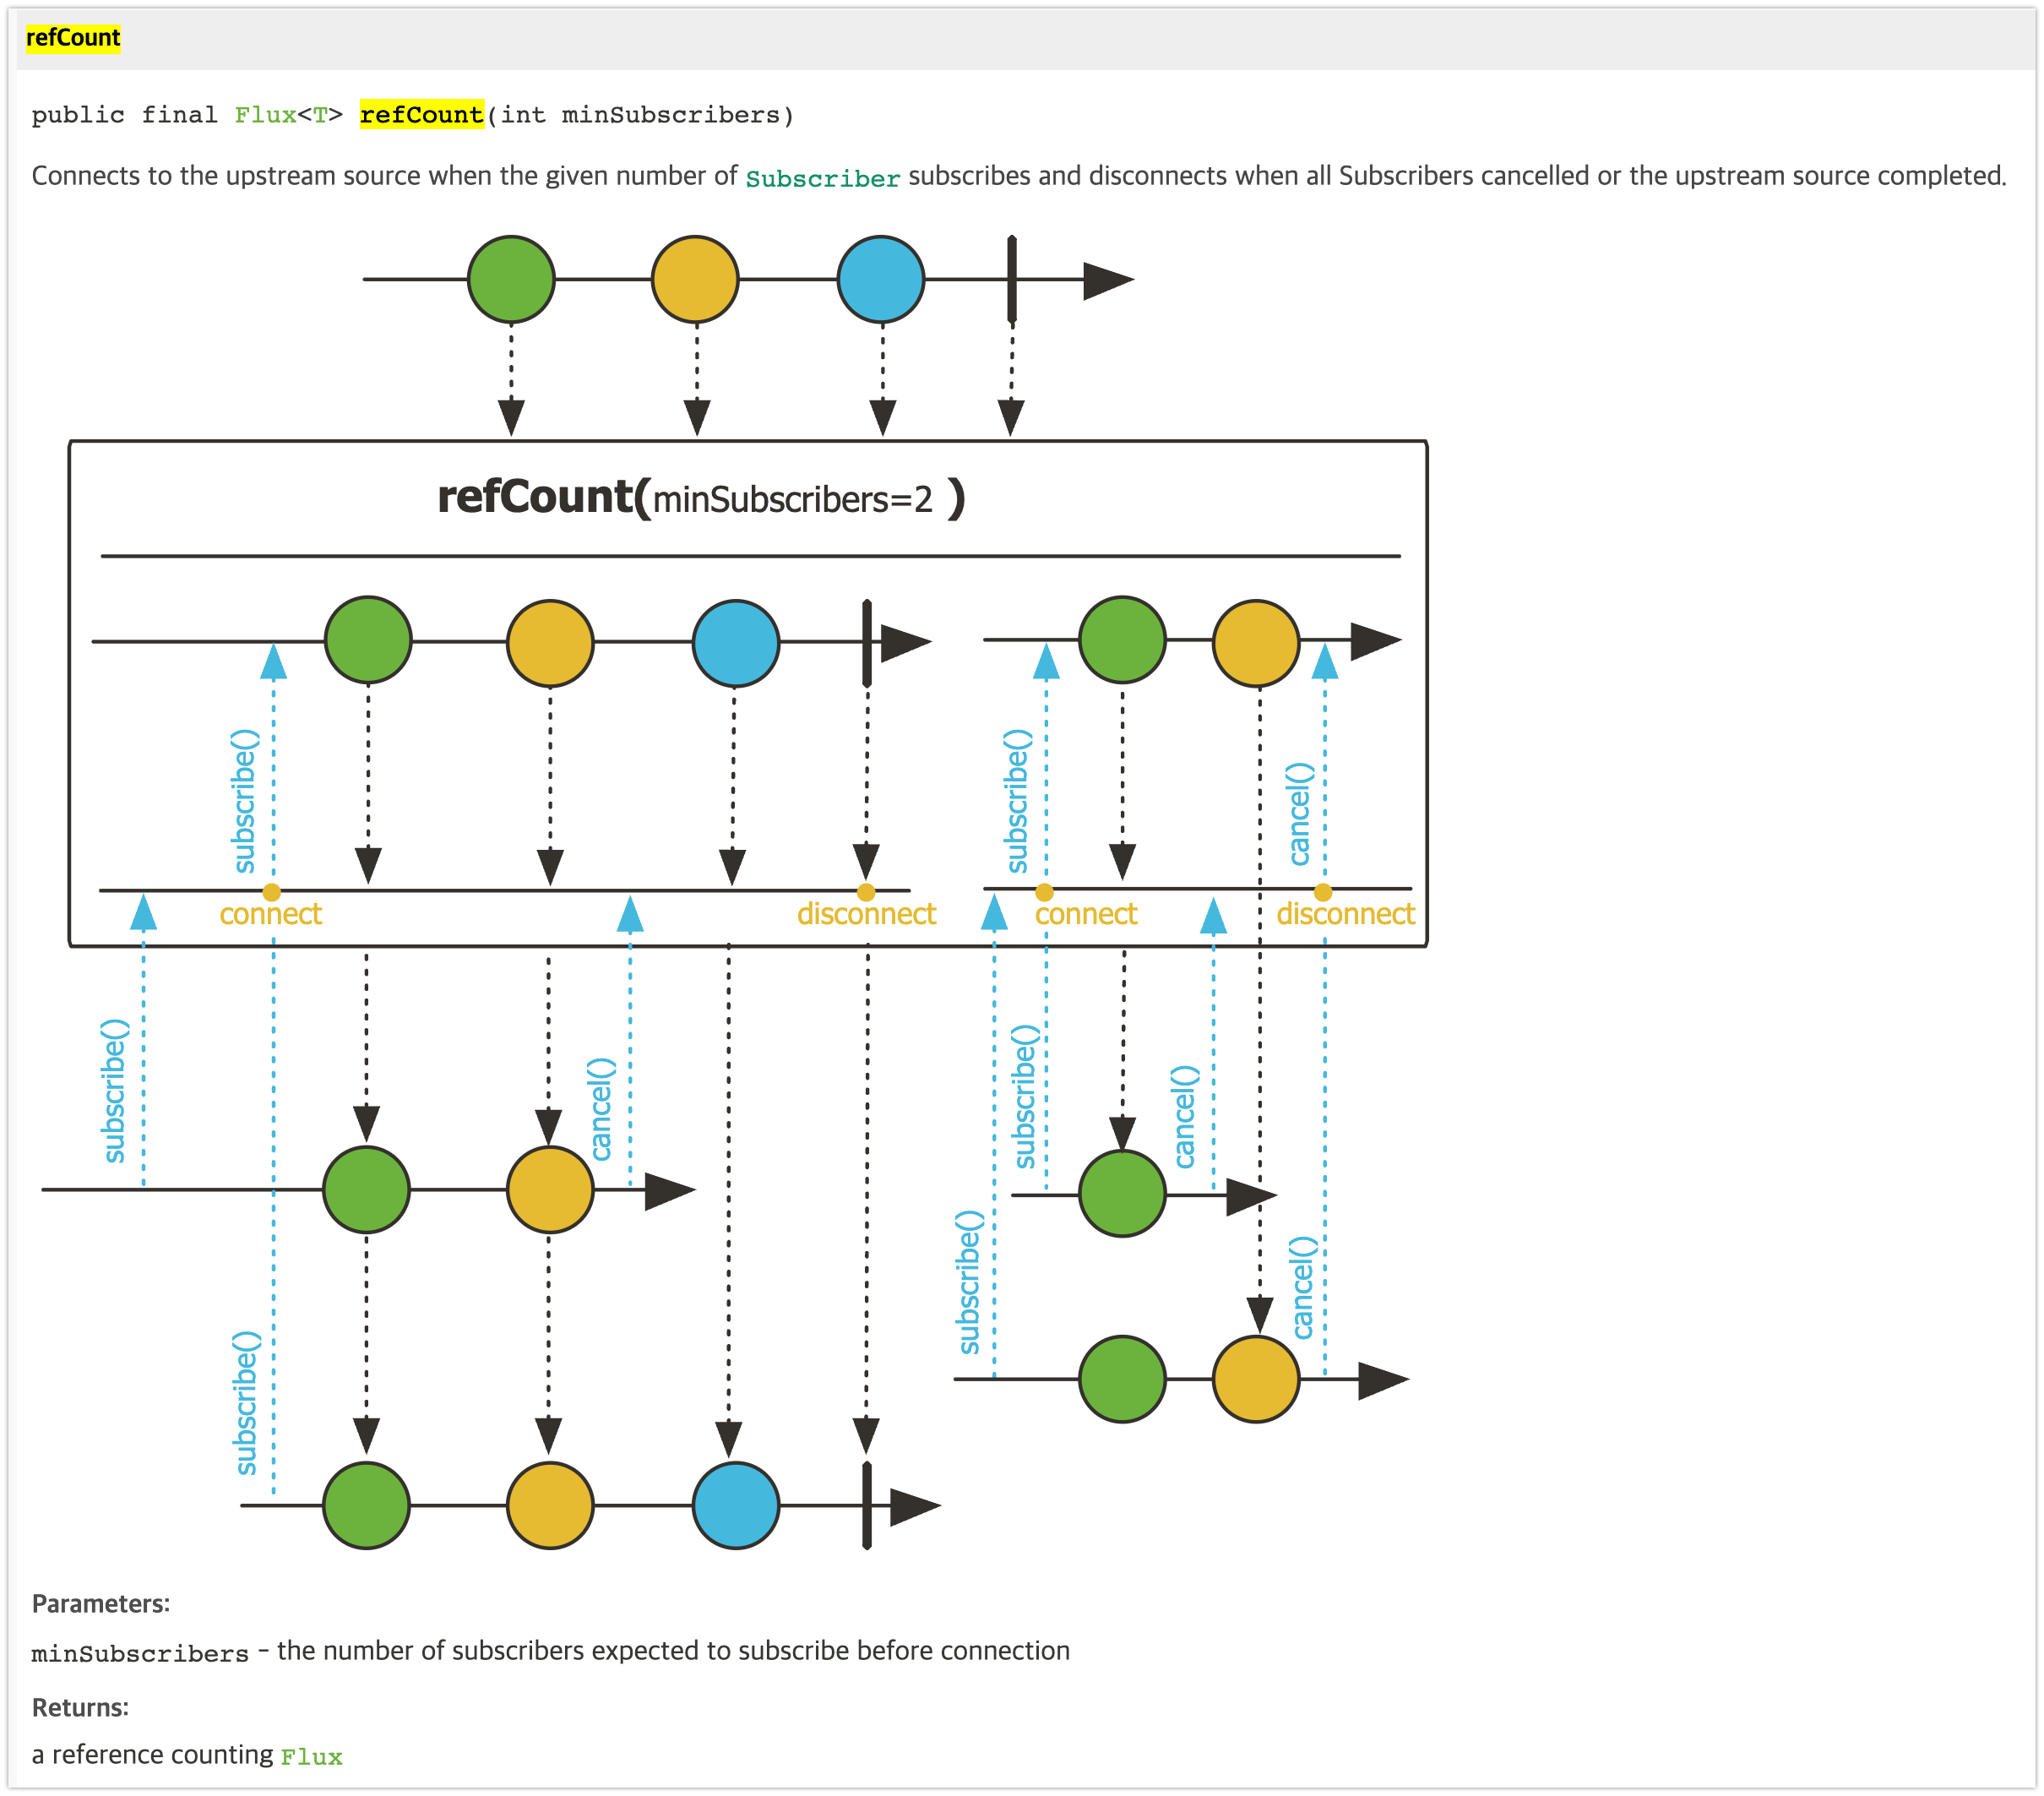Click the T type parameter link

(x=320, y=115)
